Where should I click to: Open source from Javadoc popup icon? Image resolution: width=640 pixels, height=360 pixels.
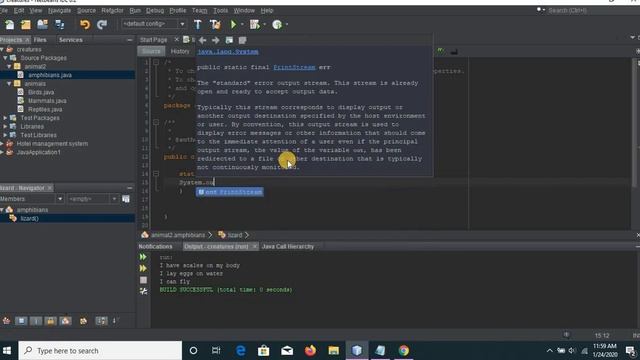242,40
